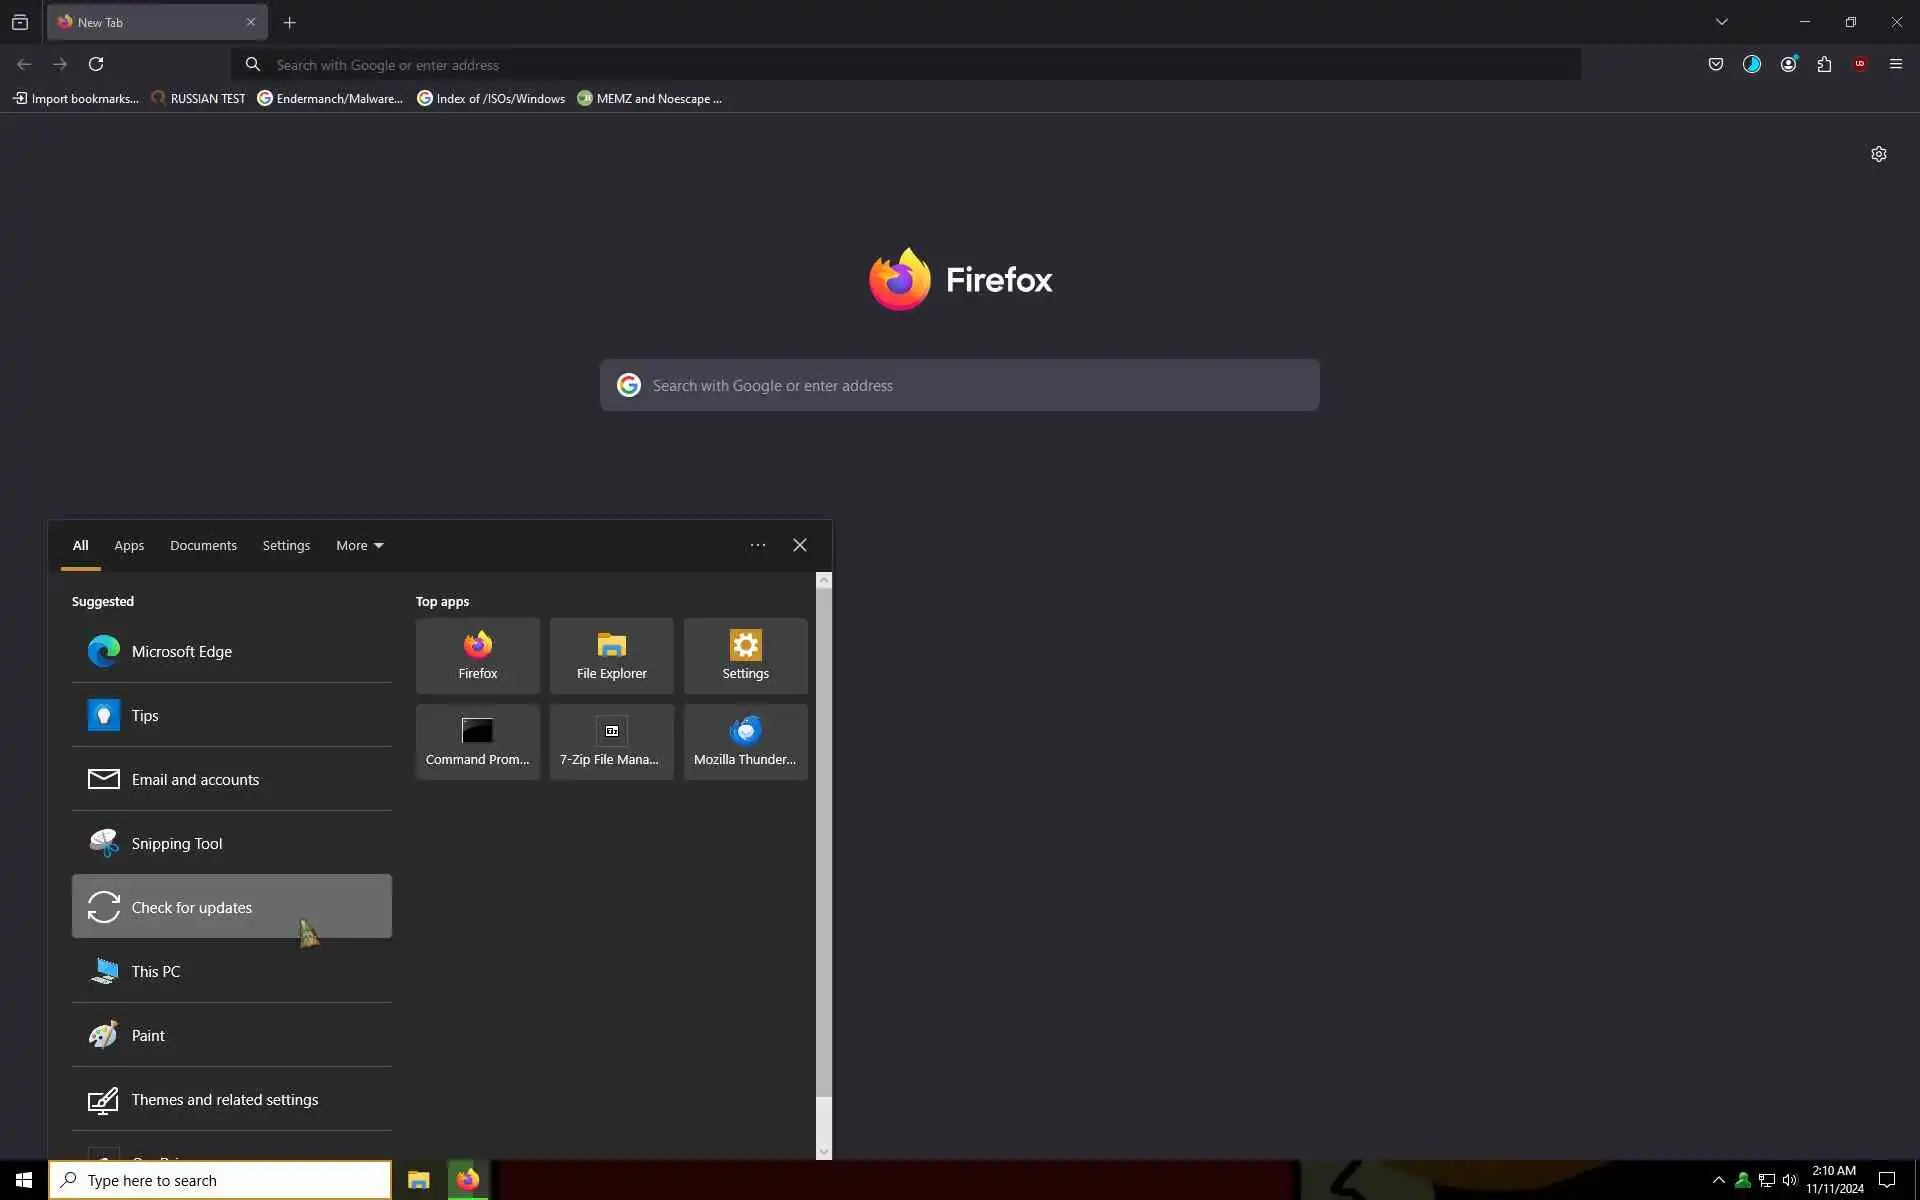1920x1200 pixels.
Task: Open the RUSSIAN TEST bookmark
Action: pyautogui.click(x=198, y=98)
